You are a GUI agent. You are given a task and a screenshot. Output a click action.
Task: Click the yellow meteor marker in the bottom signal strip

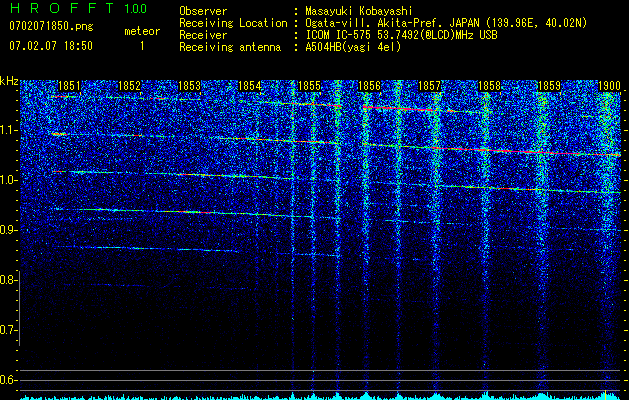pyautogui.click(x=605, y=395)
